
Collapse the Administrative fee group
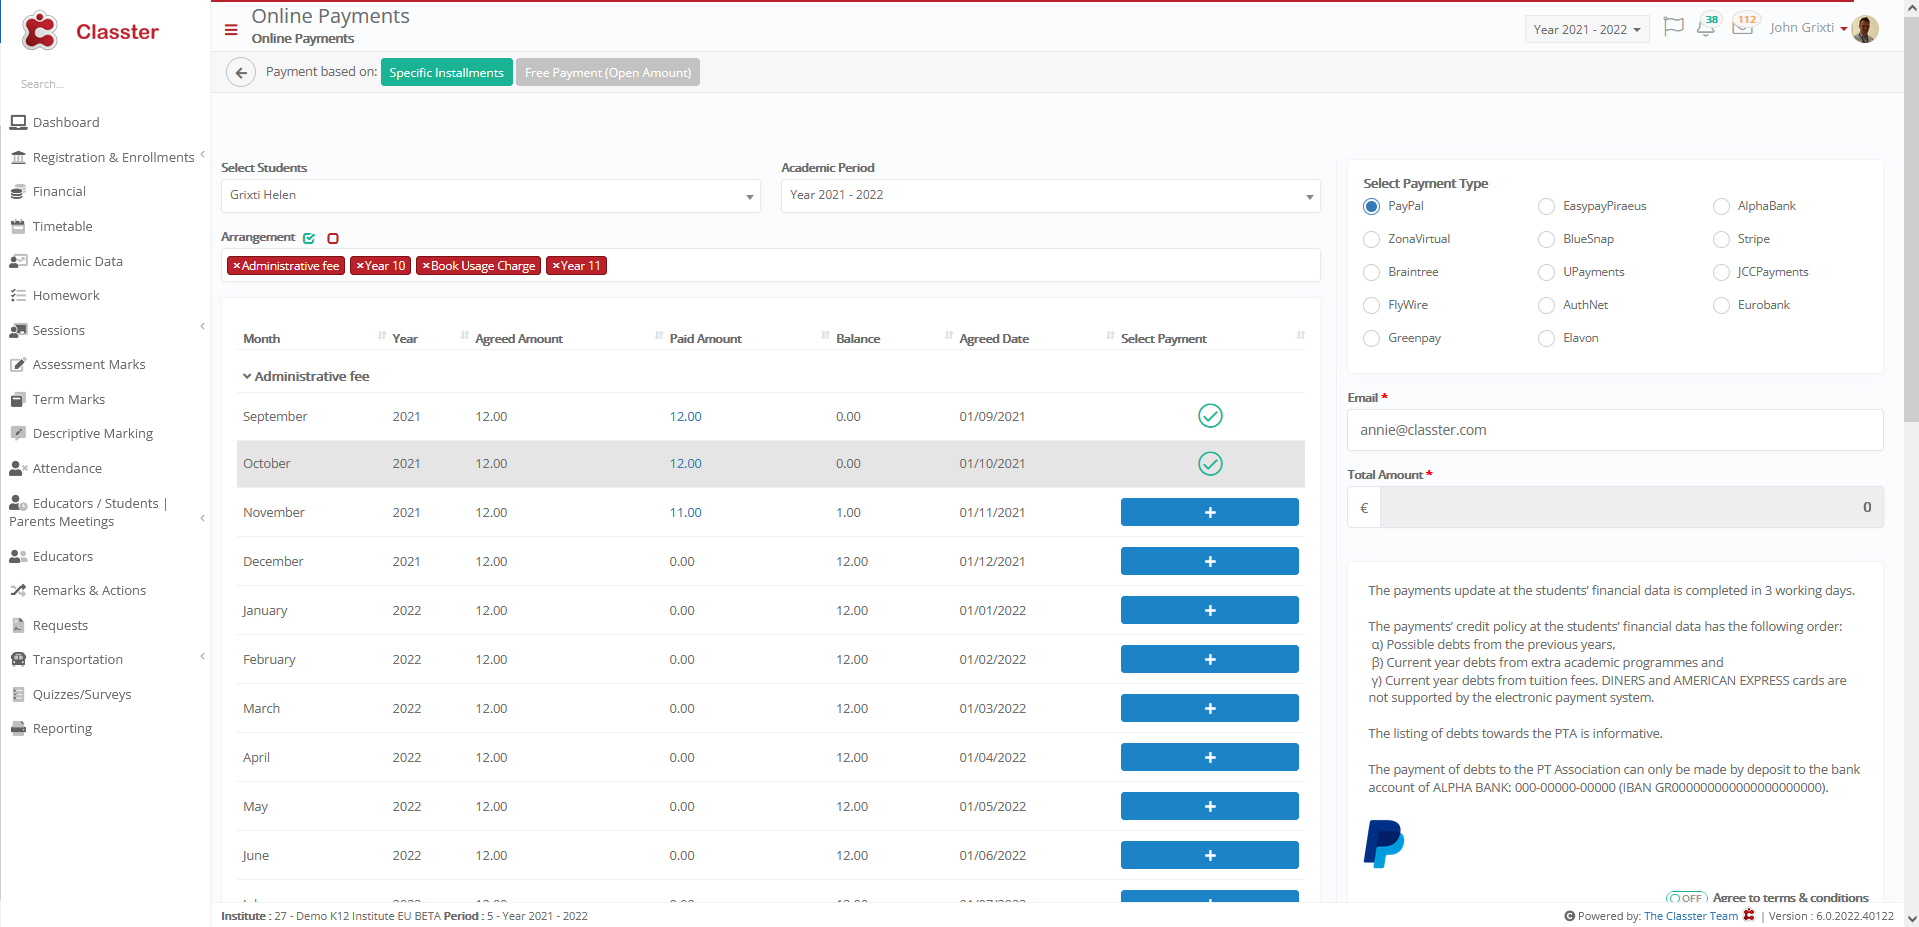pyautogui.click(x=247, y=377)
